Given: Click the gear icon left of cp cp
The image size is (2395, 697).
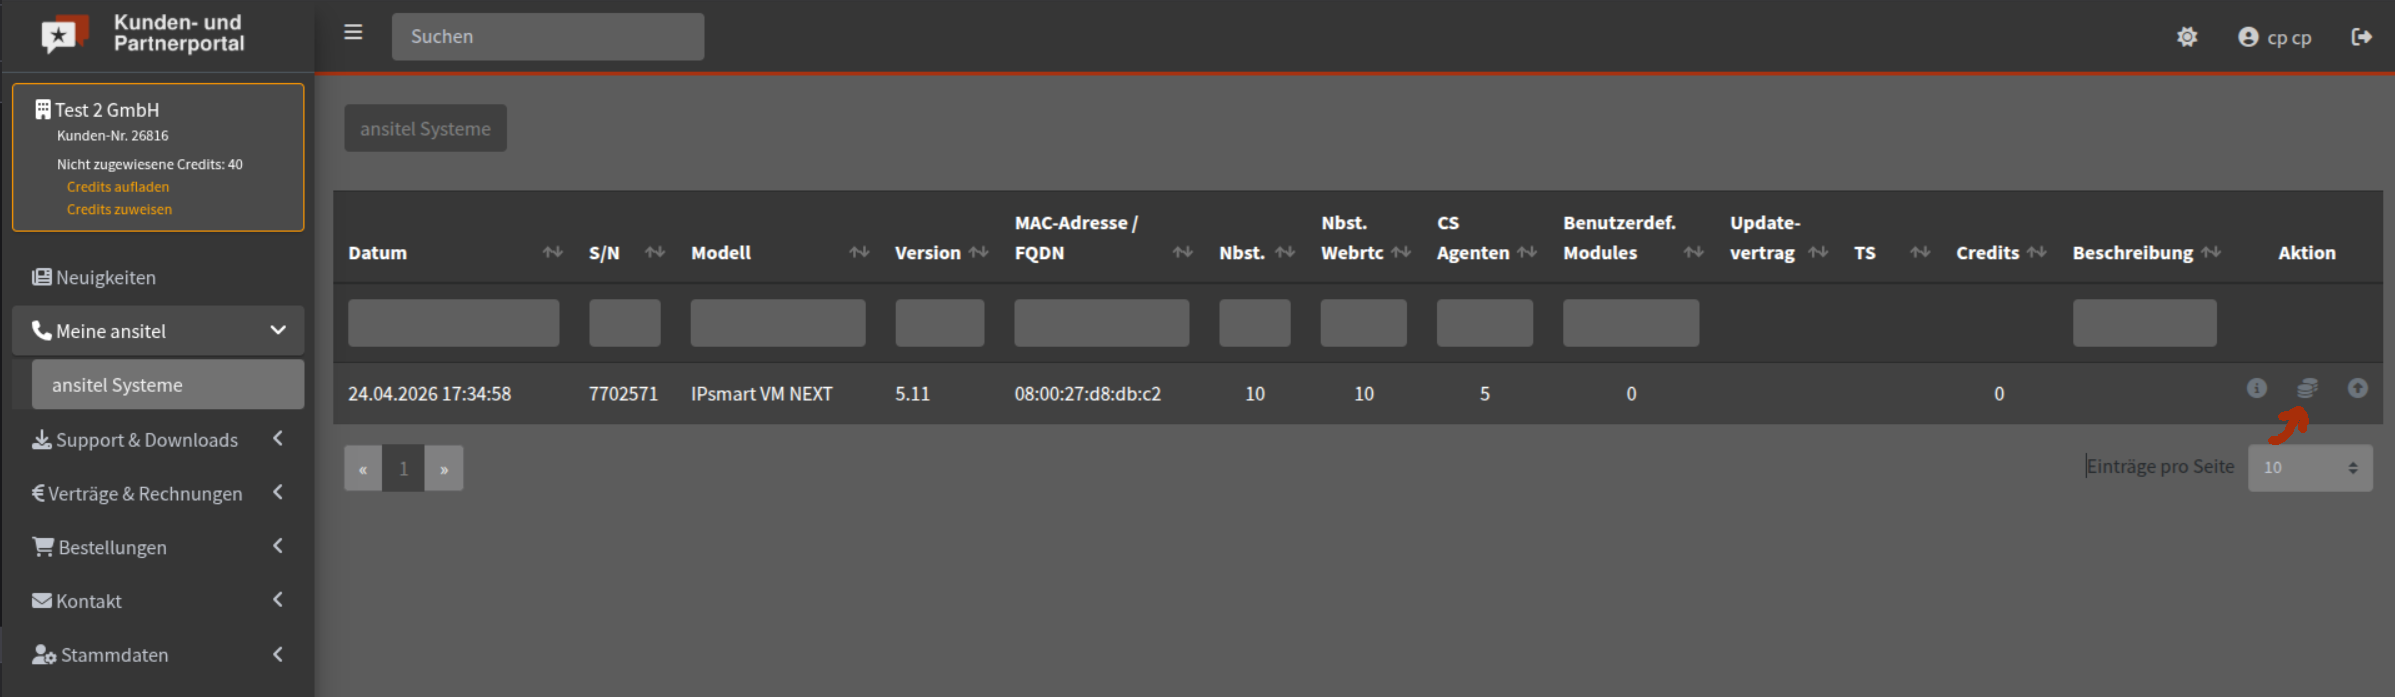Looking at the screenshot, I should tap(2187, 37).
